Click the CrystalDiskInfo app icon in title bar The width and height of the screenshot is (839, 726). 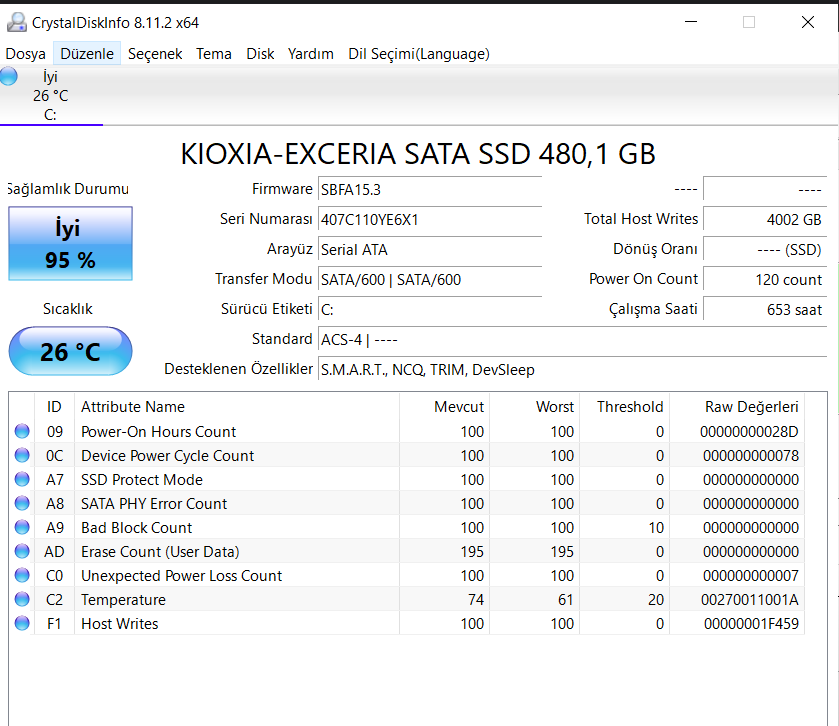click(x=16, y=22)
